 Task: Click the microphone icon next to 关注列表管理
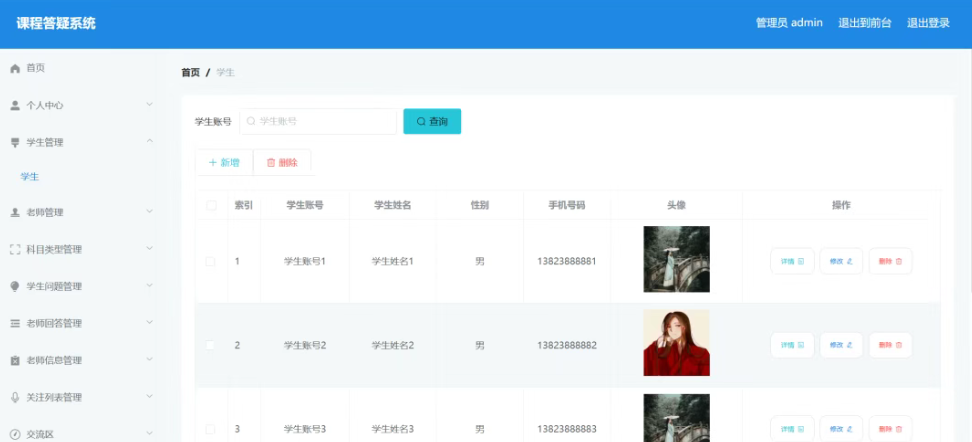[x=15, y=397]
